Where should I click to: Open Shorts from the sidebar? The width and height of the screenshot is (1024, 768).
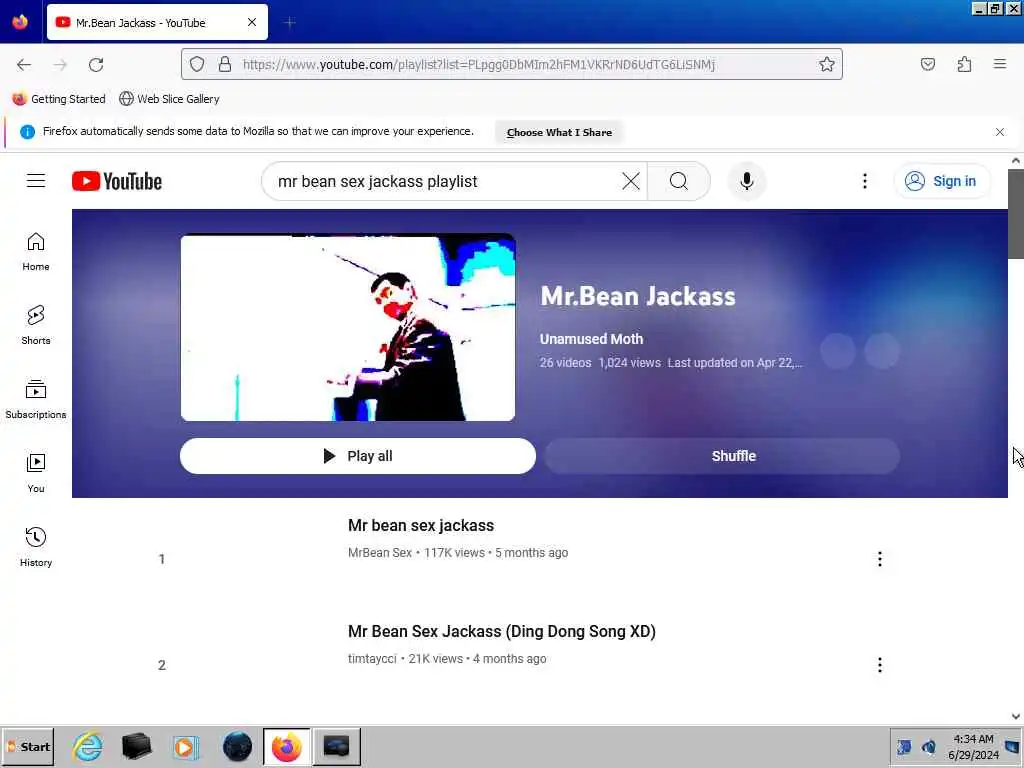coord(36,325)
